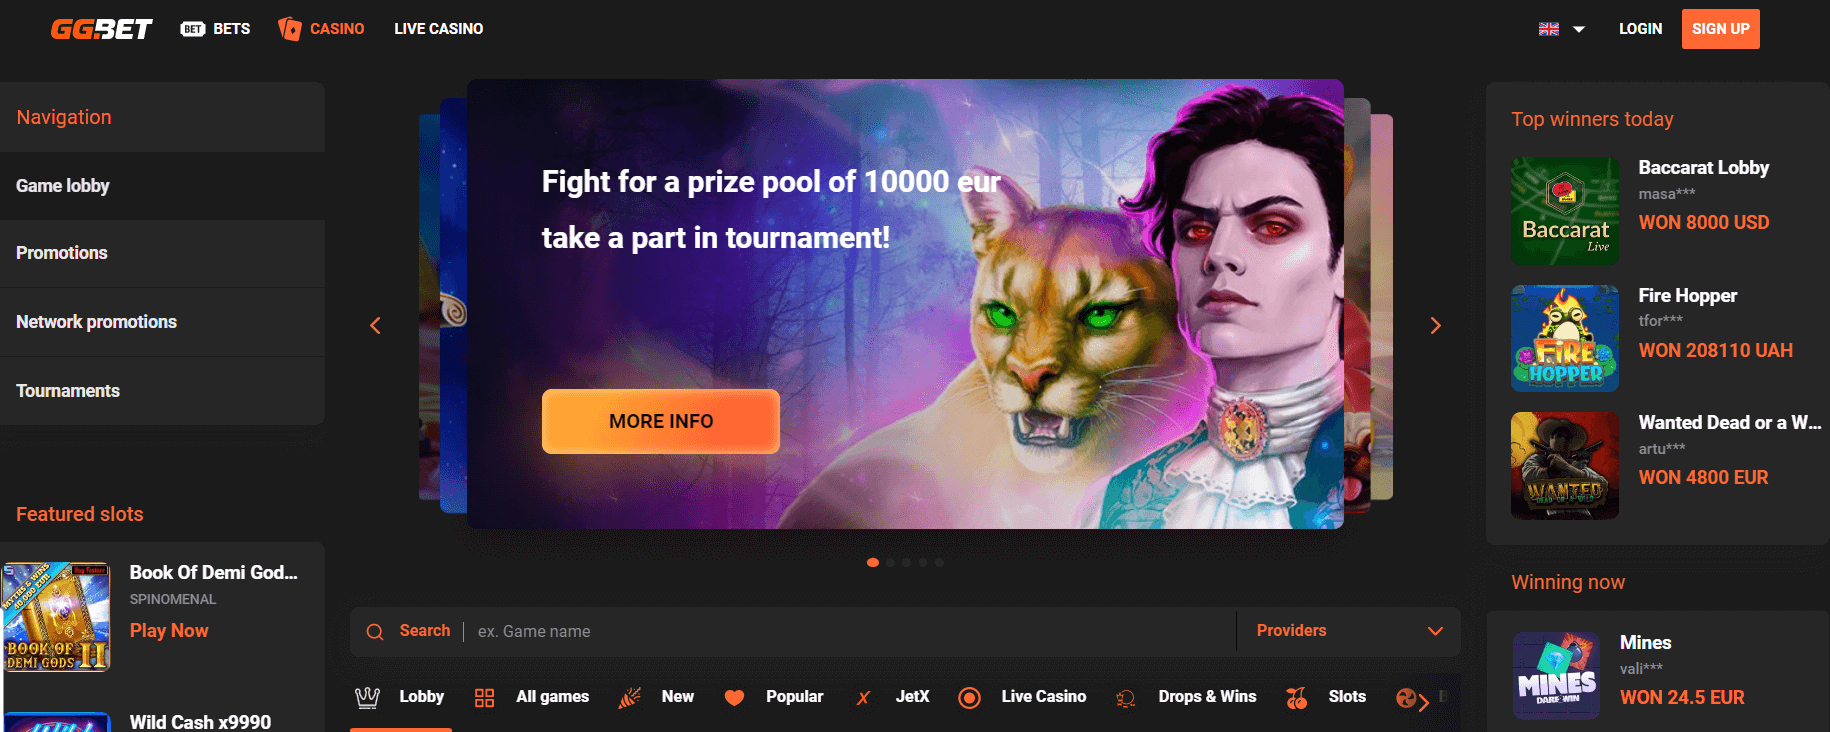1830x732 pixels.
Task: Click the Slots cherry icon
Action: pyautogui.click(x=1297, y=698)
